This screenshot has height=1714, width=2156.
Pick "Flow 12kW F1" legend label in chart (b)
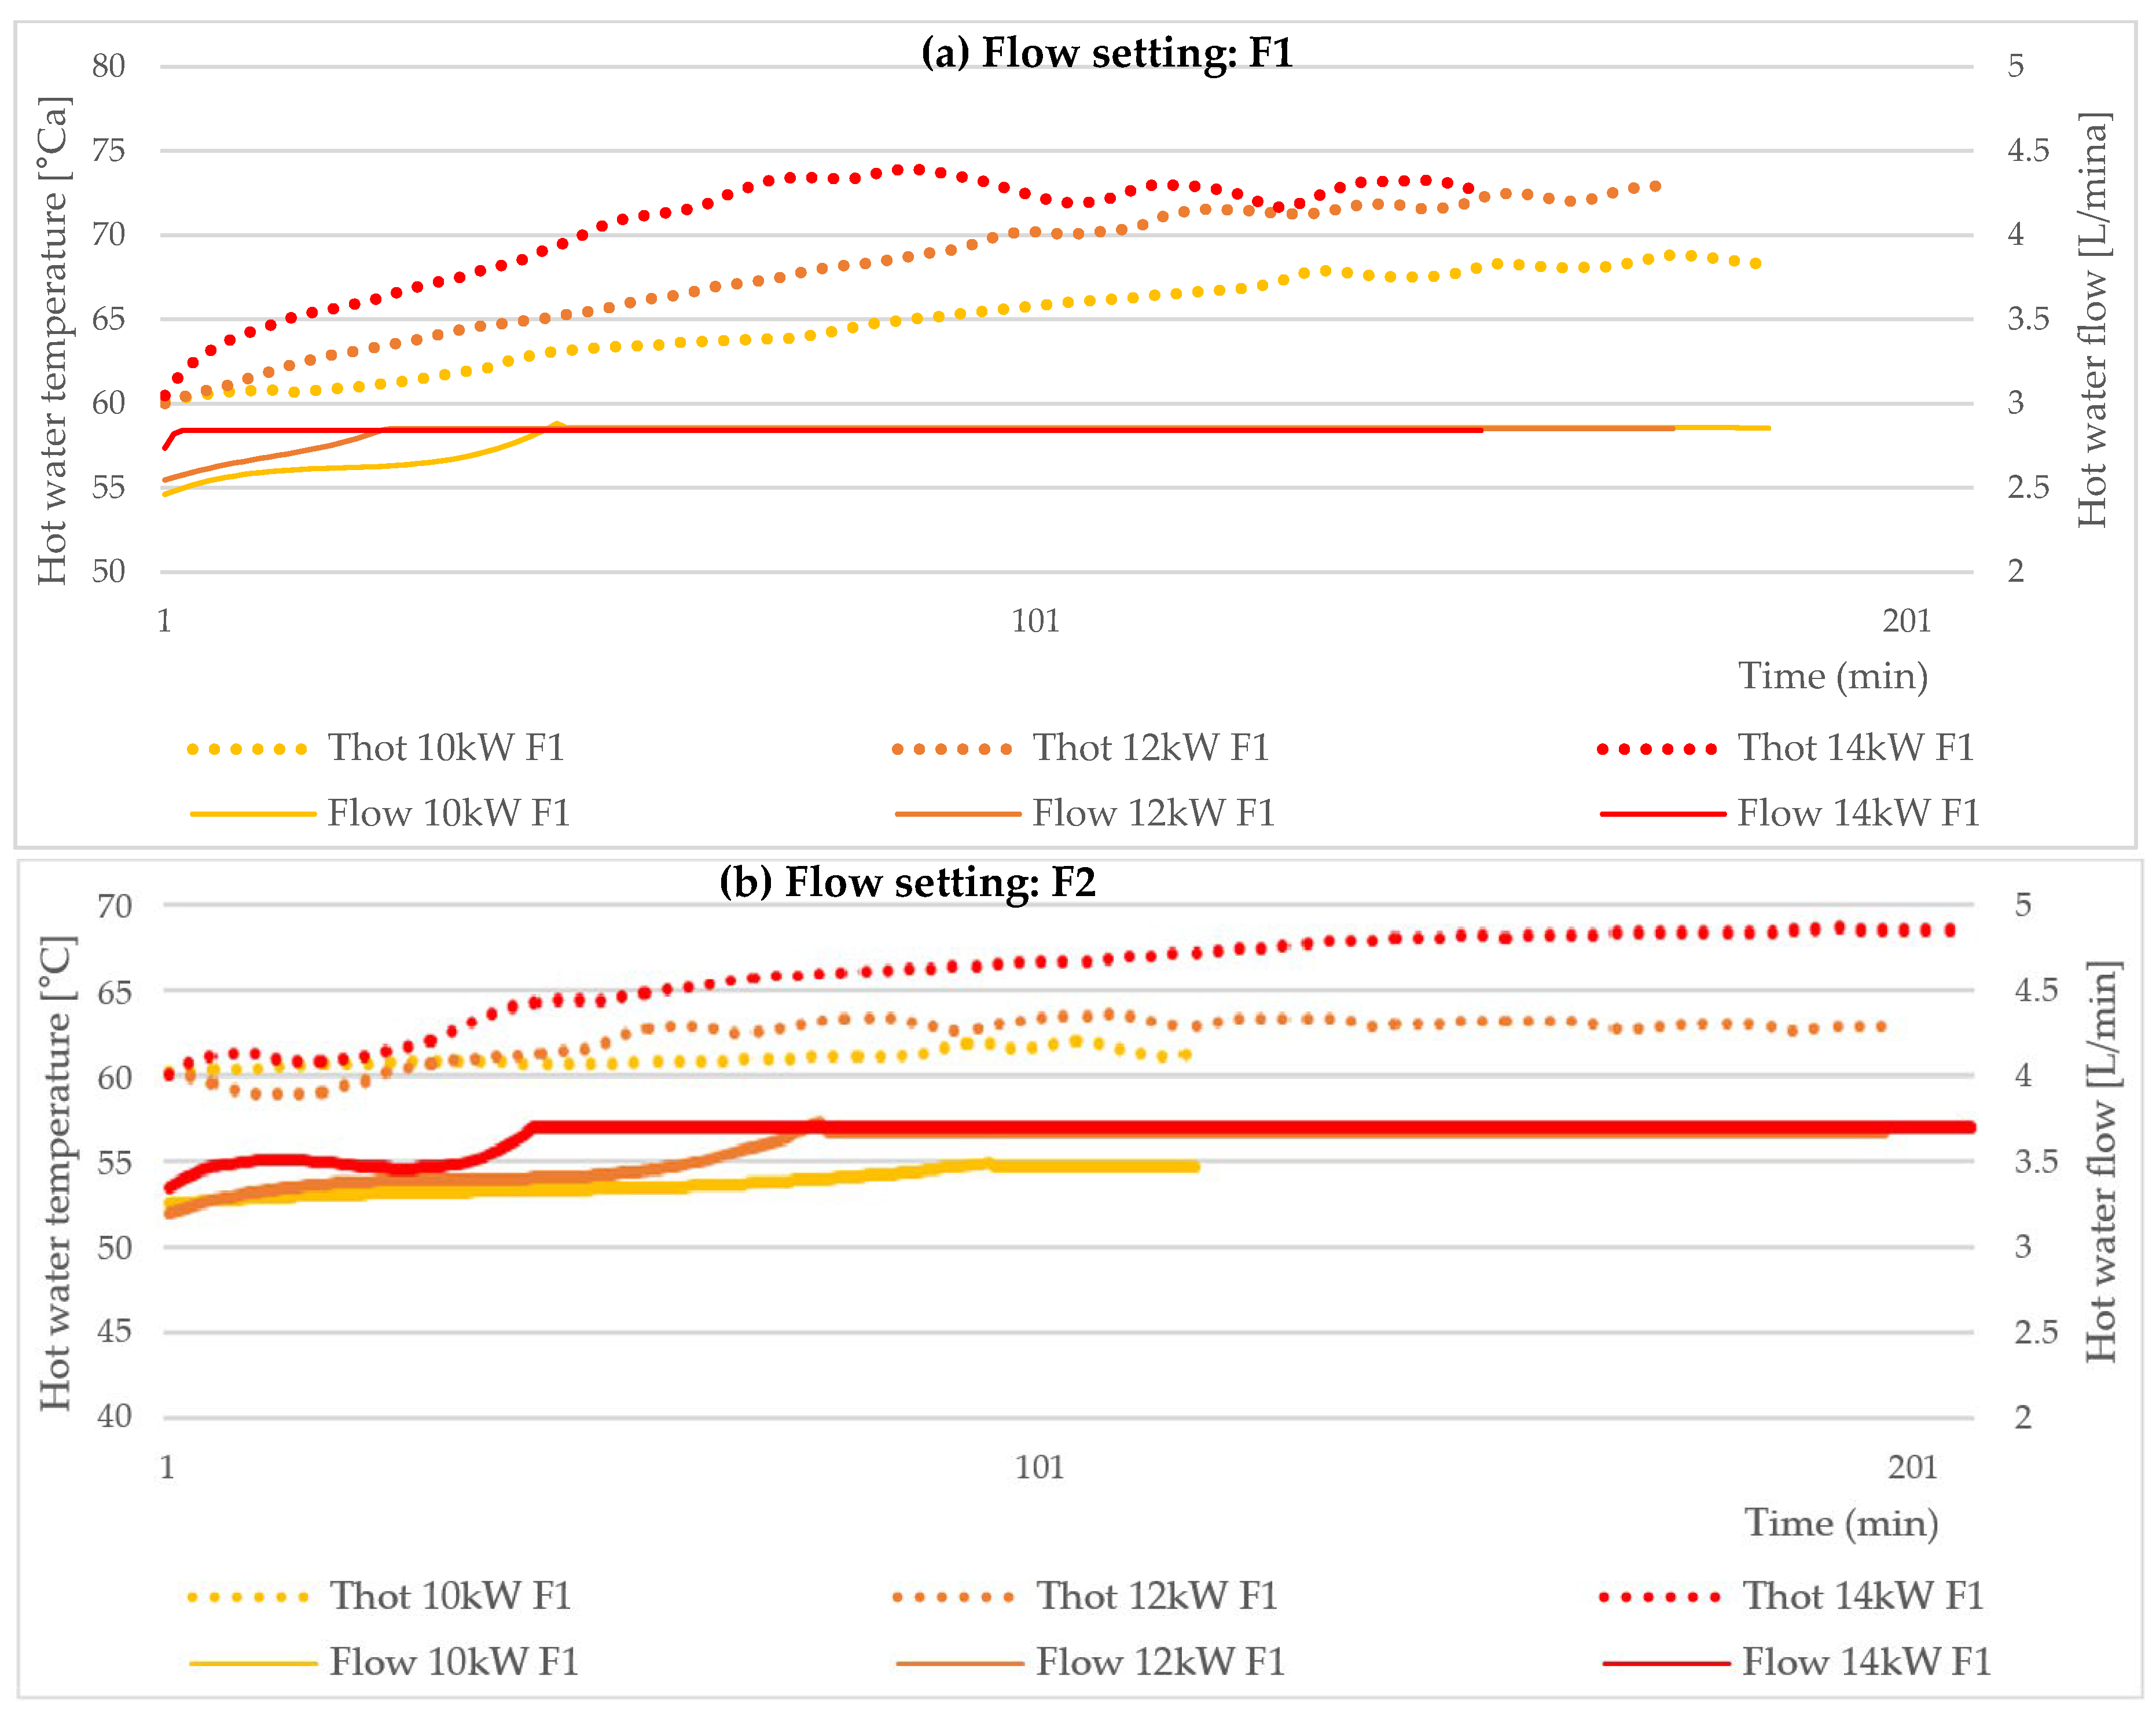(x=1160, y=1662)
